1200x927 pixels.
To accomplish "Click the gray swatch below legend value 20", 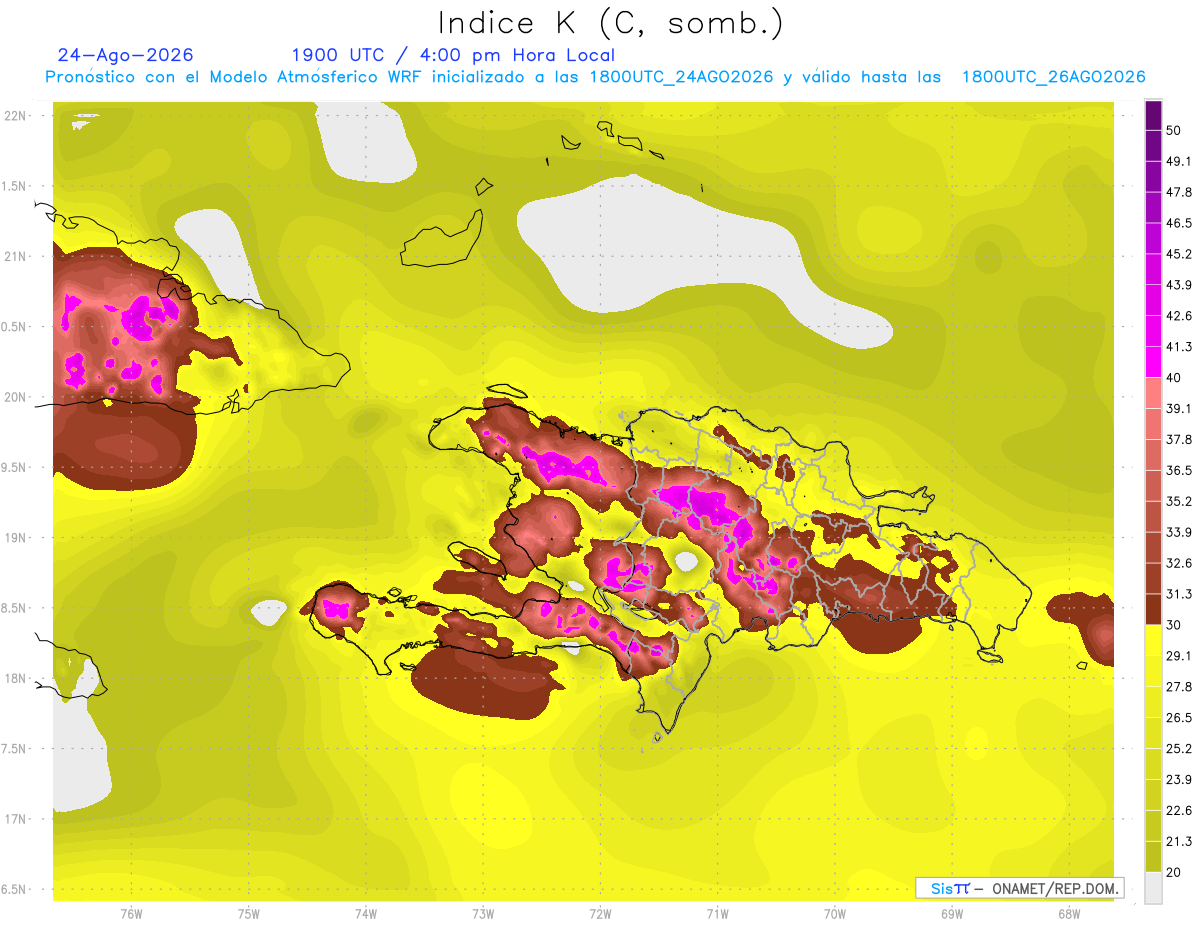I will point(1153,888).
